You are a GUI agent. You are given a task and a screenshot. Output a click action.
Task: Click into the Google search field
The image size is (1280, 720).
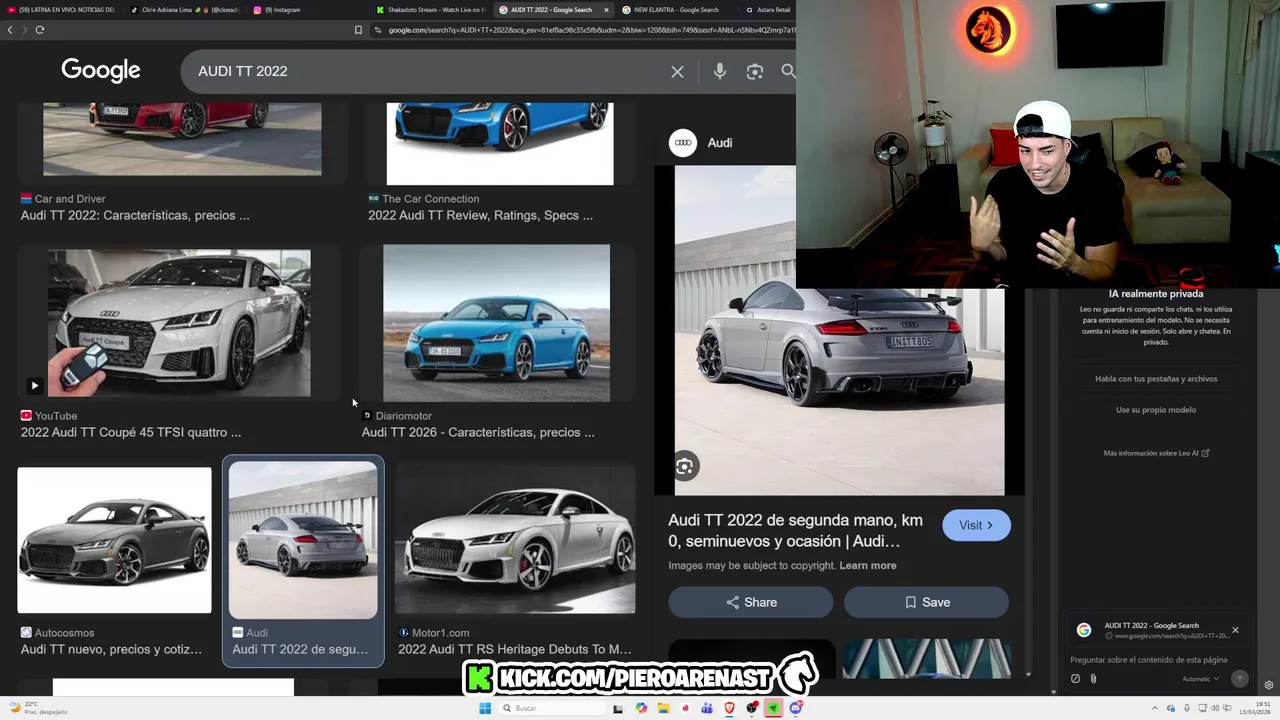point(430,71)
